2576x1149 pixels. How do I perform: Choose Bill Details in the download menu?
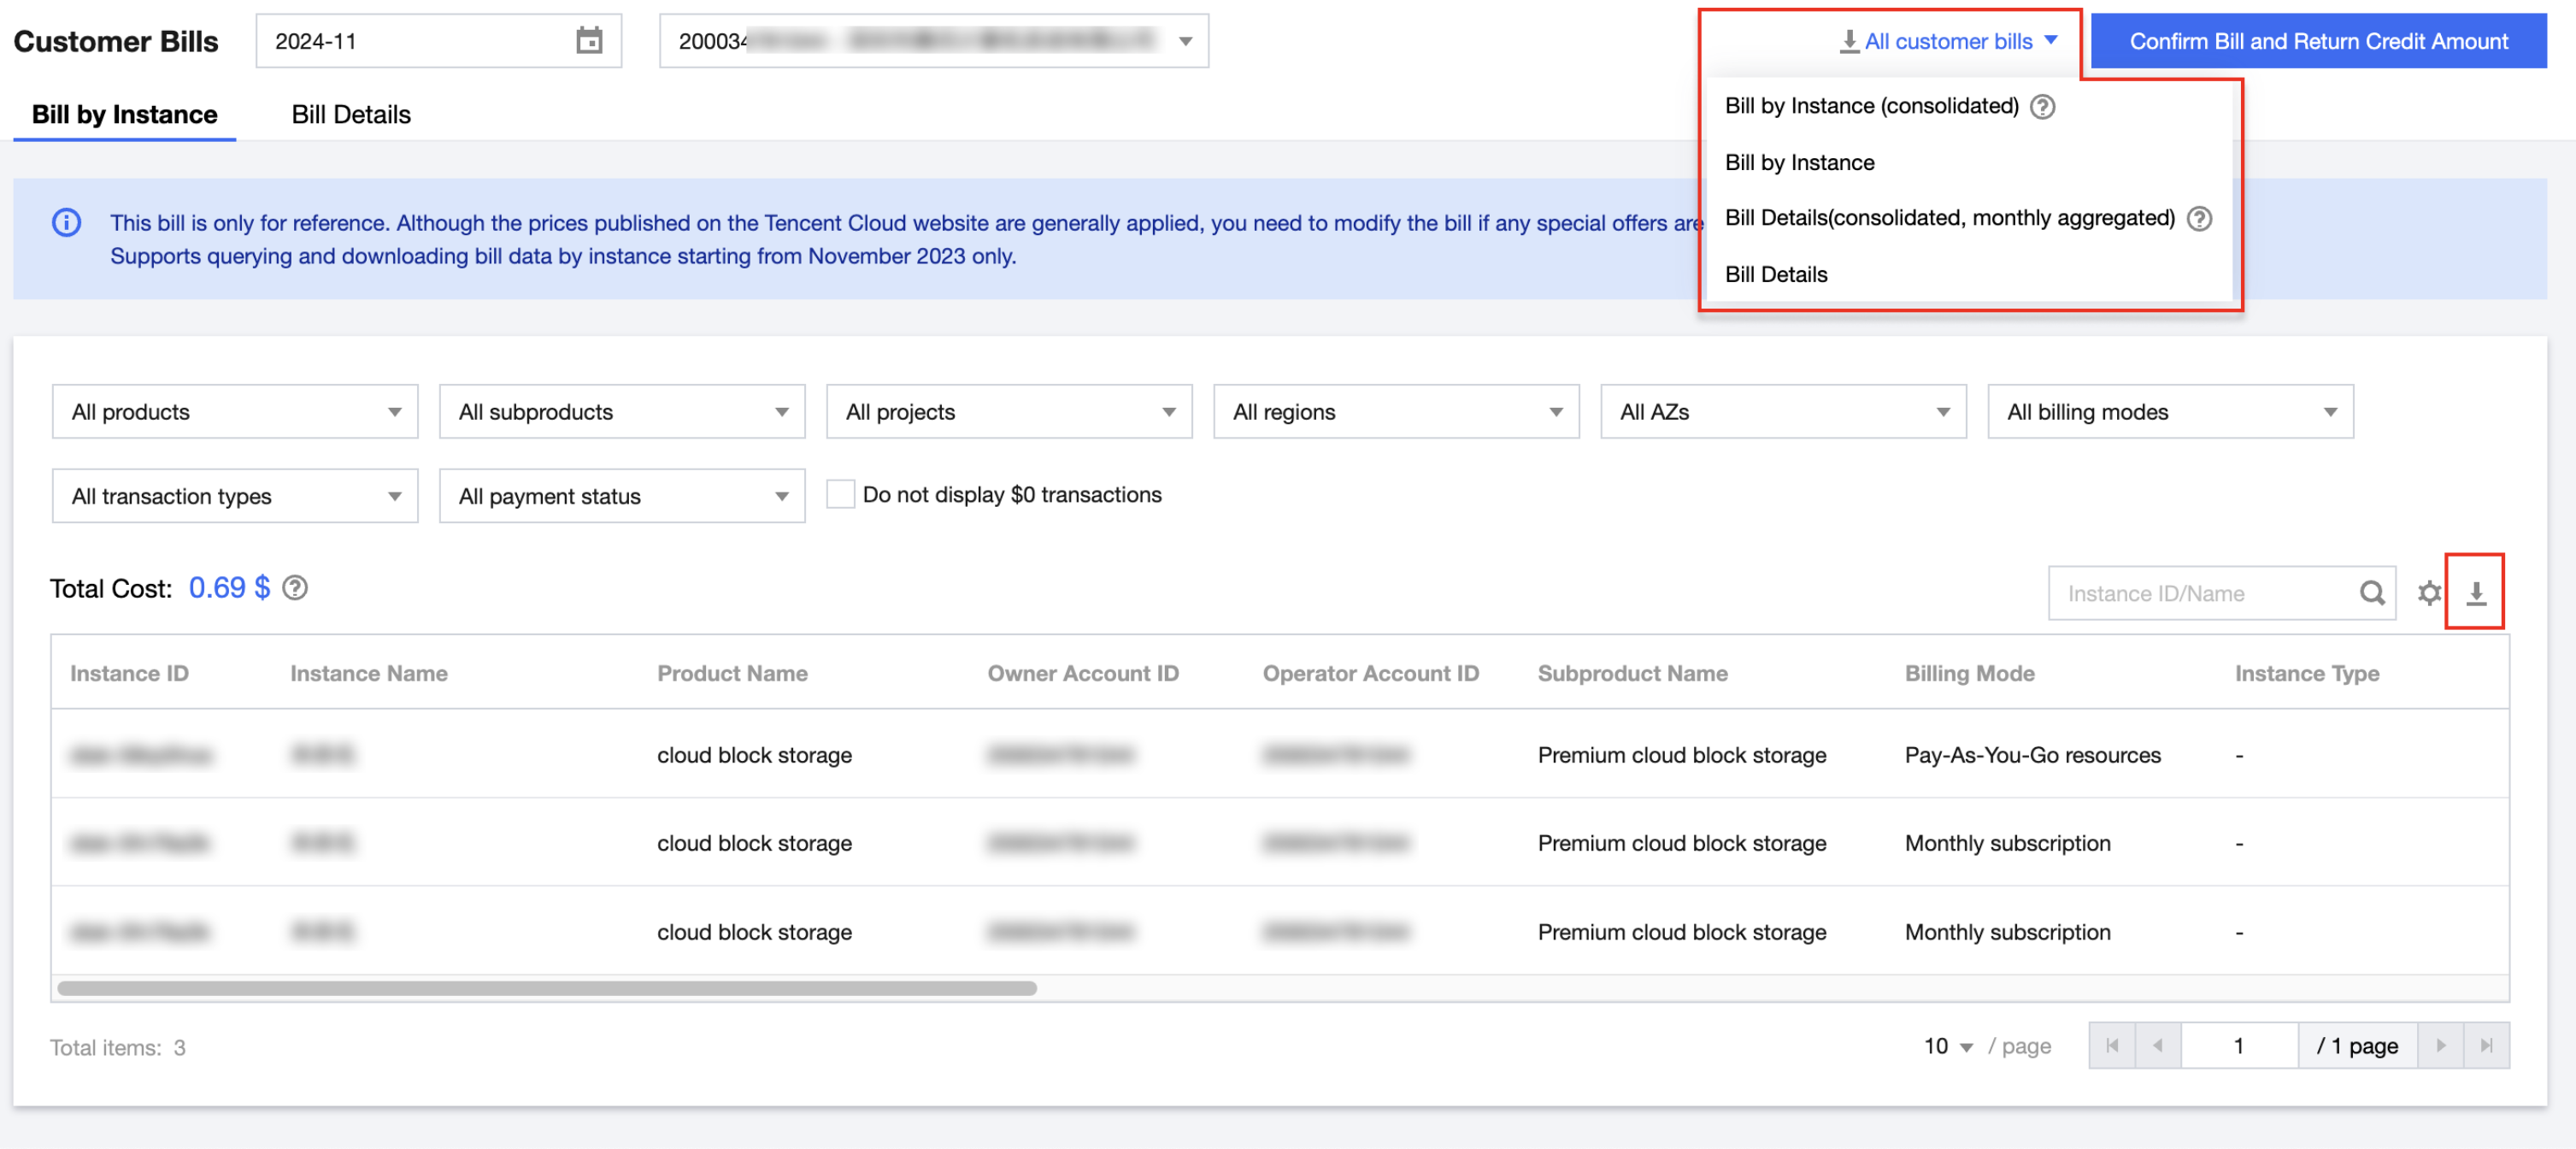[x=1776, y=274]
